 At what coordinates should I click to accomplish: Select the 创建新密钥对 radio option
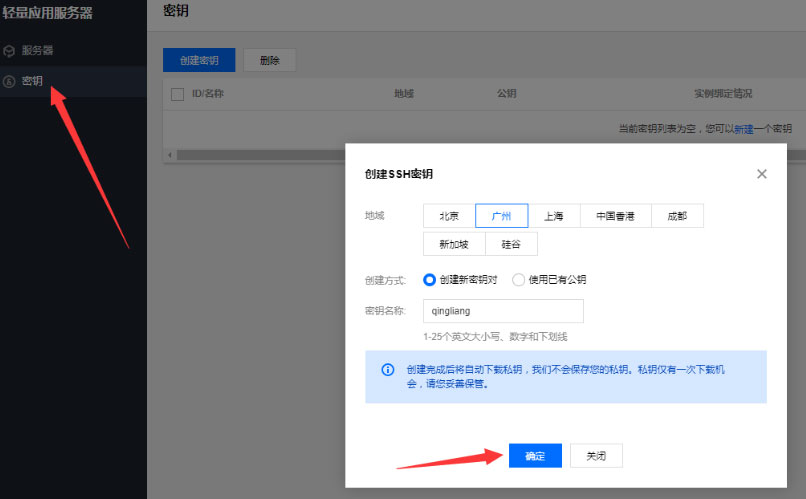[430, 280]
